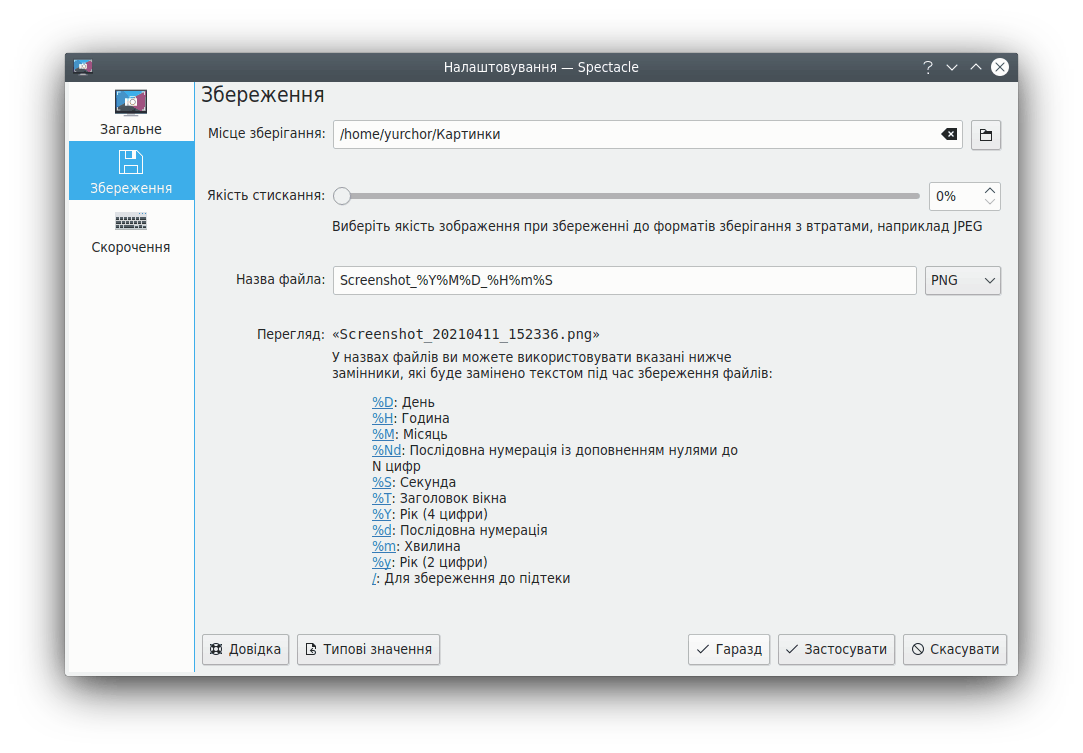Open the Загальне settings page
Viewport: 1083px width, 753px height.
coord(131,112)
